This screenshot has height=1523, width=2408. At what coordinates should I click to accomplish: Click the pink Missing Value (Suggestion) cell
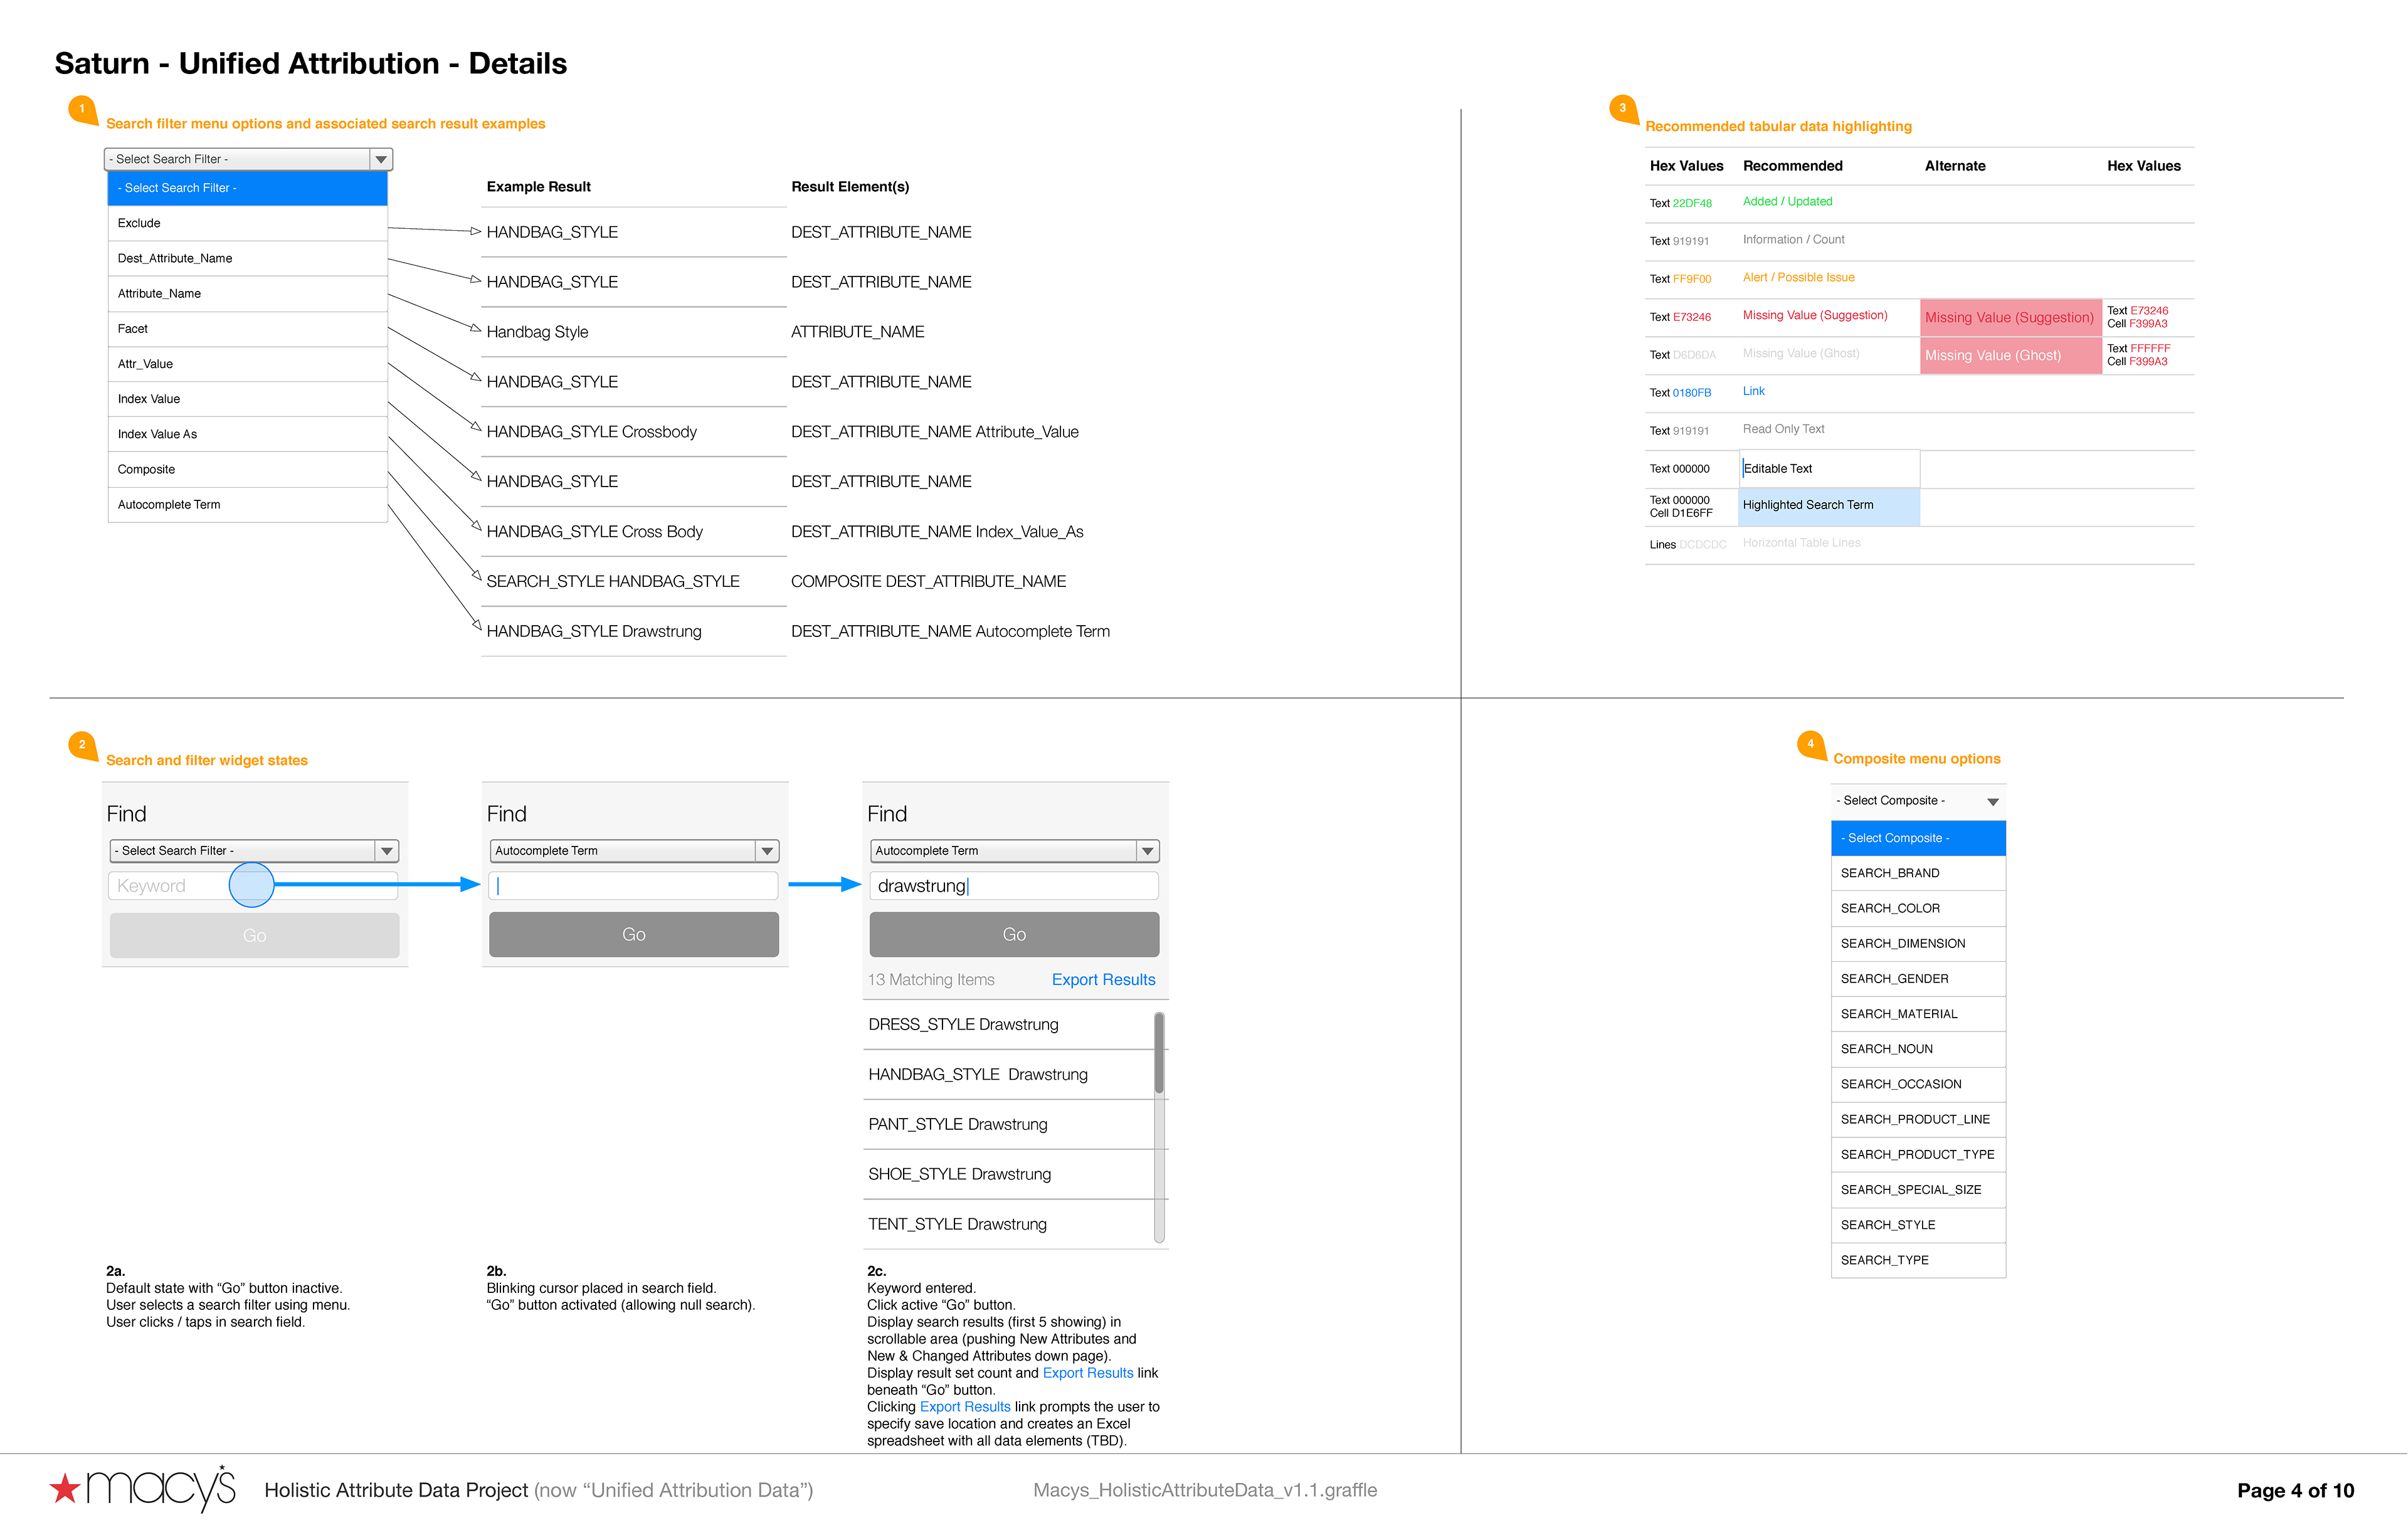pyautogui.click(x=2009, y=317)
